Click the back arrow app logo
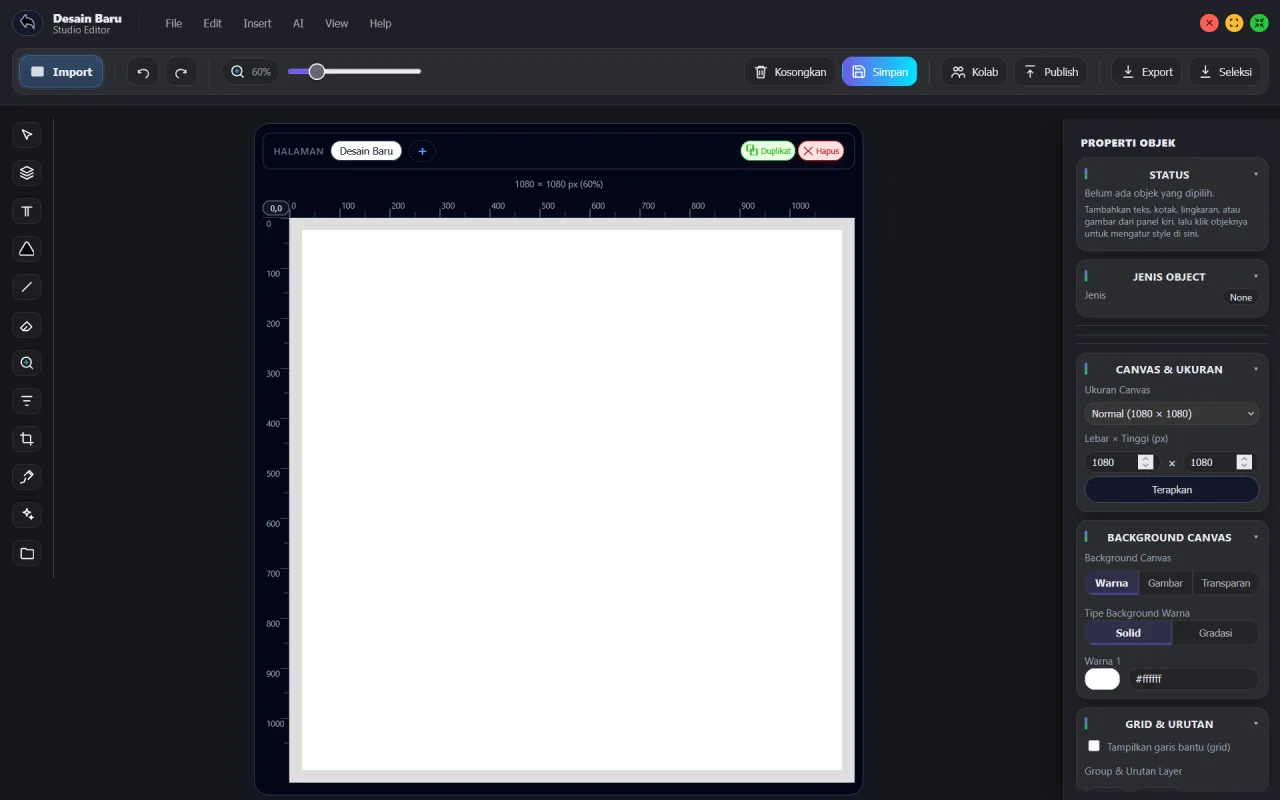Screen dimensions: 1280x800 [x=28, y=22]
